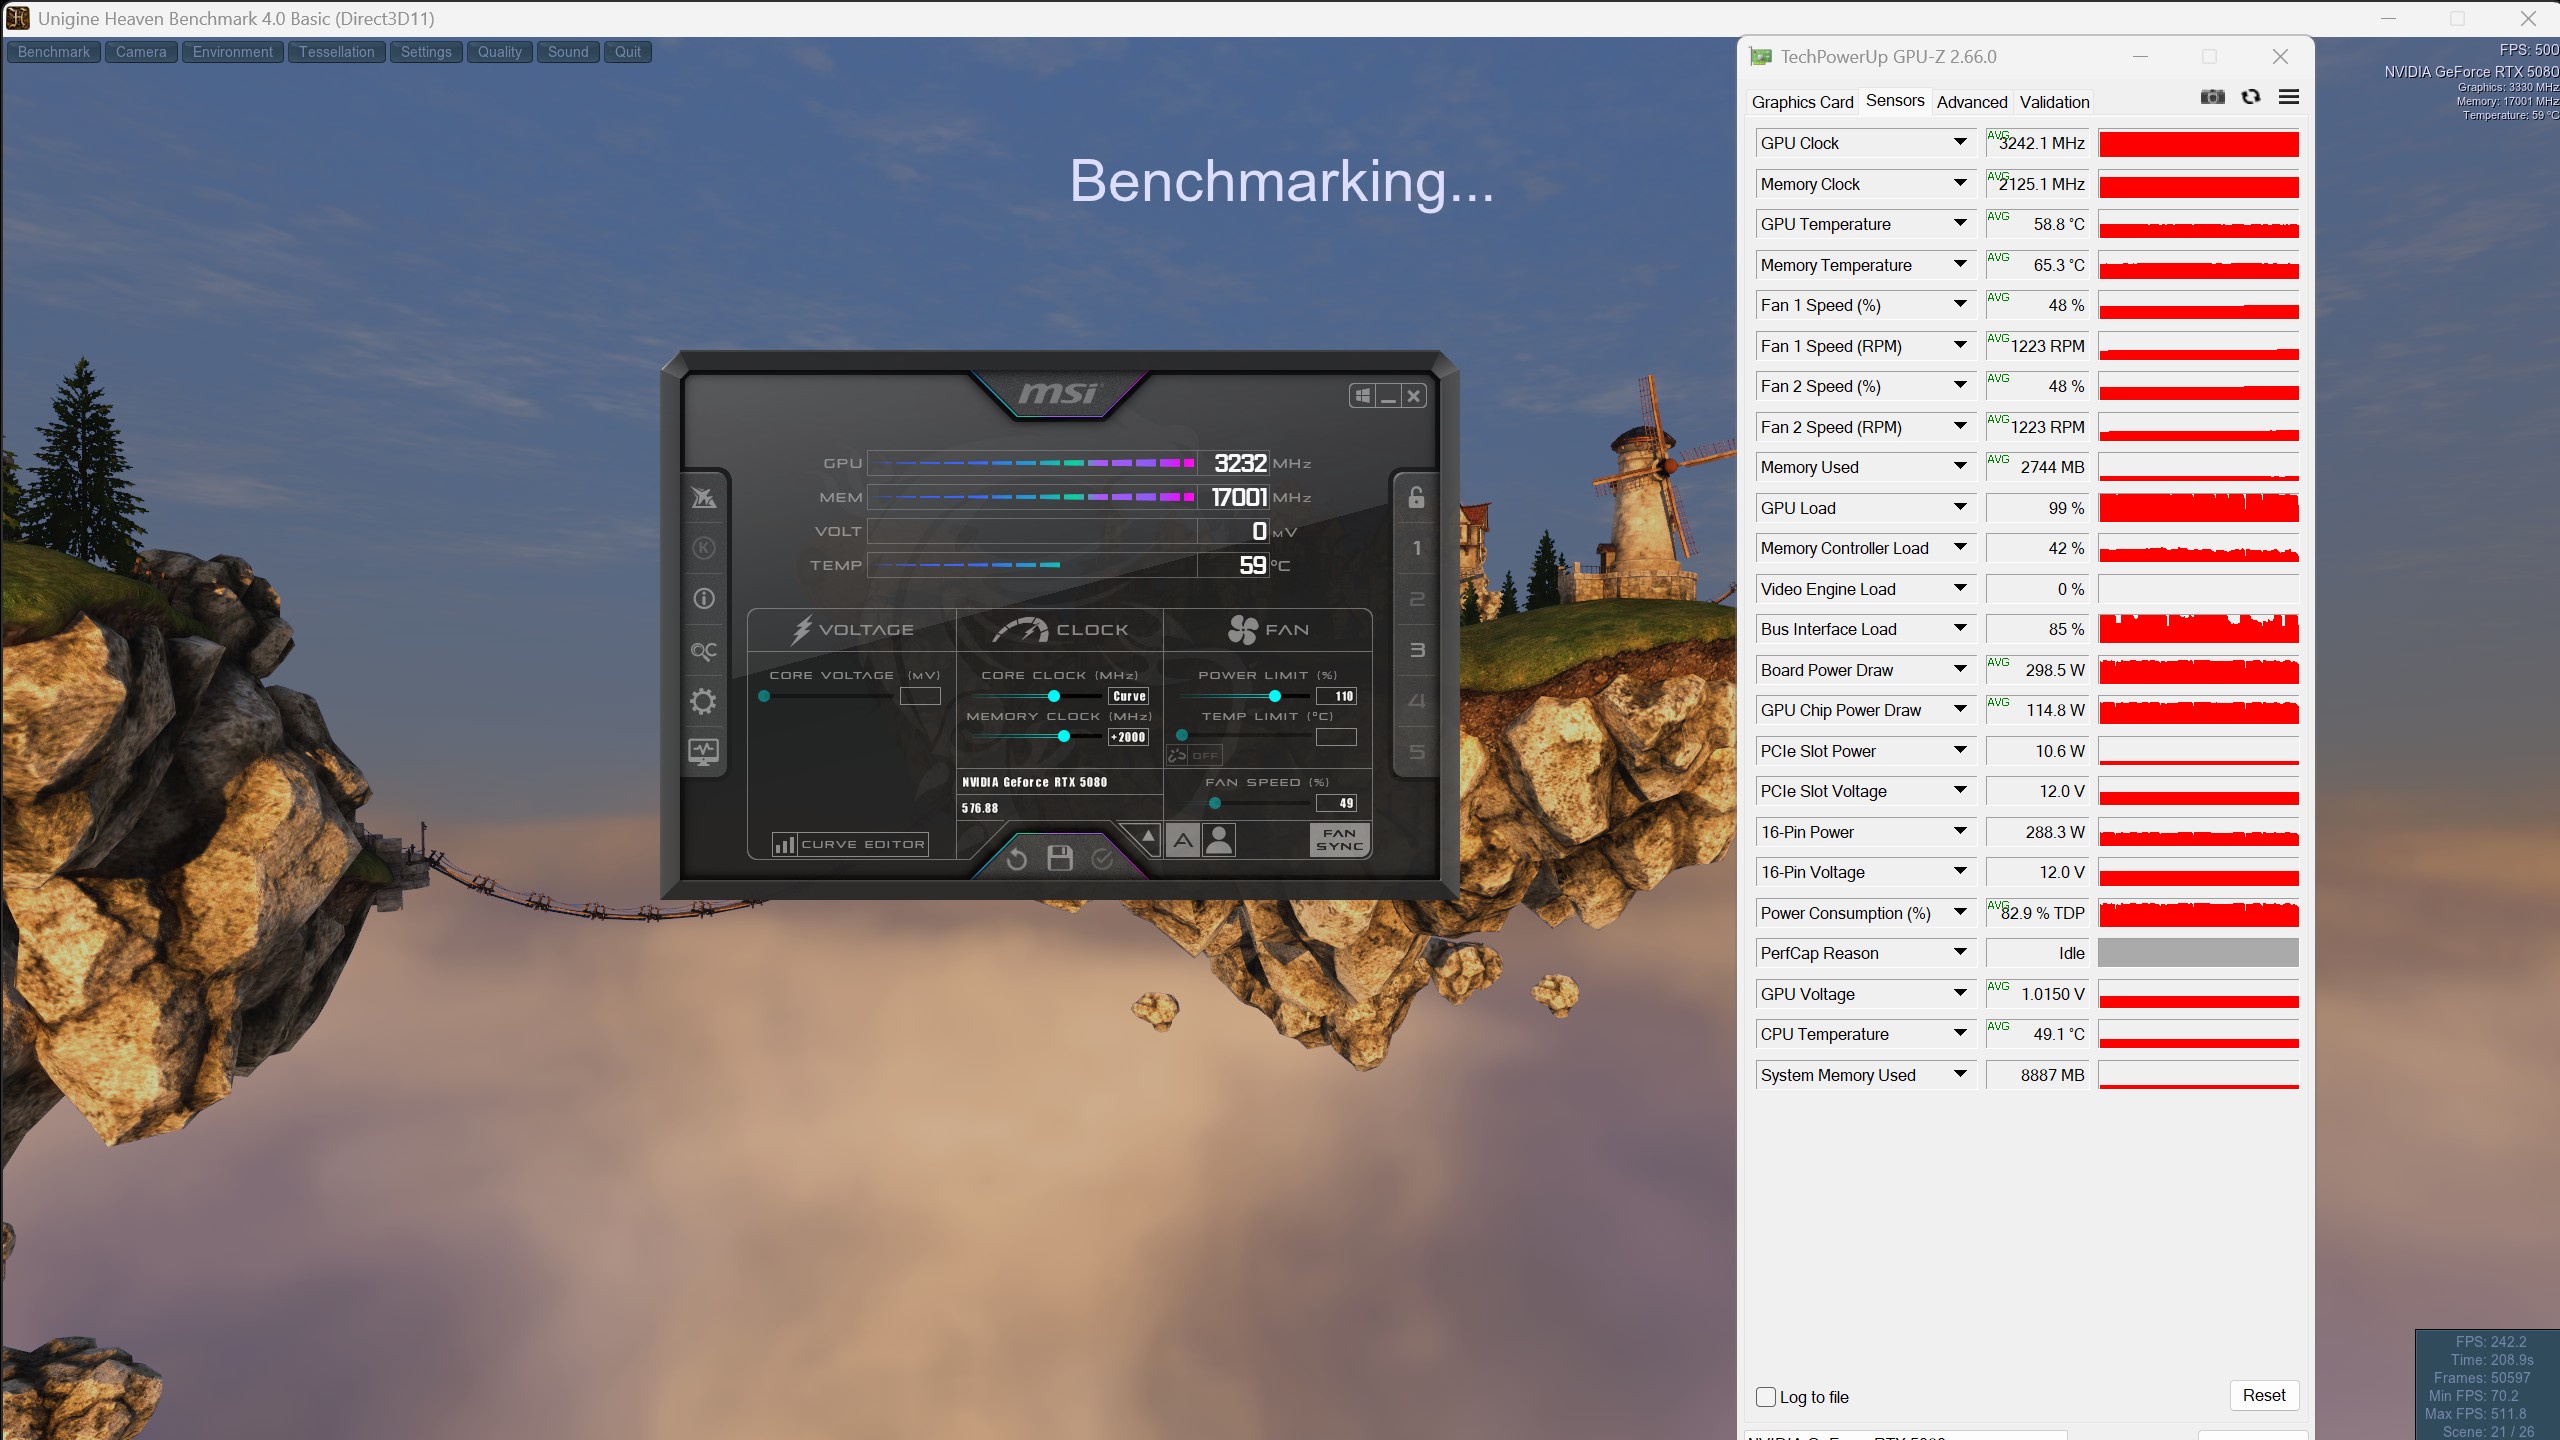Click the GPU-Z refresh icon
Image resolution: width=2560 pixels, height=1440 pixels.
click(x=2251, y=97)
